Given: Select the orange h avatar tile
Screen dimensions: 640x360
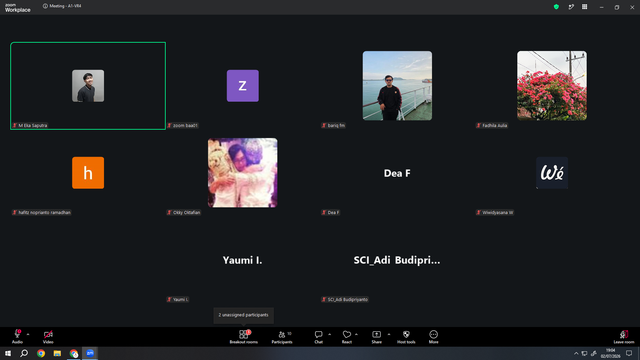Looking at the screenshot, I should [x=88, y=173].
